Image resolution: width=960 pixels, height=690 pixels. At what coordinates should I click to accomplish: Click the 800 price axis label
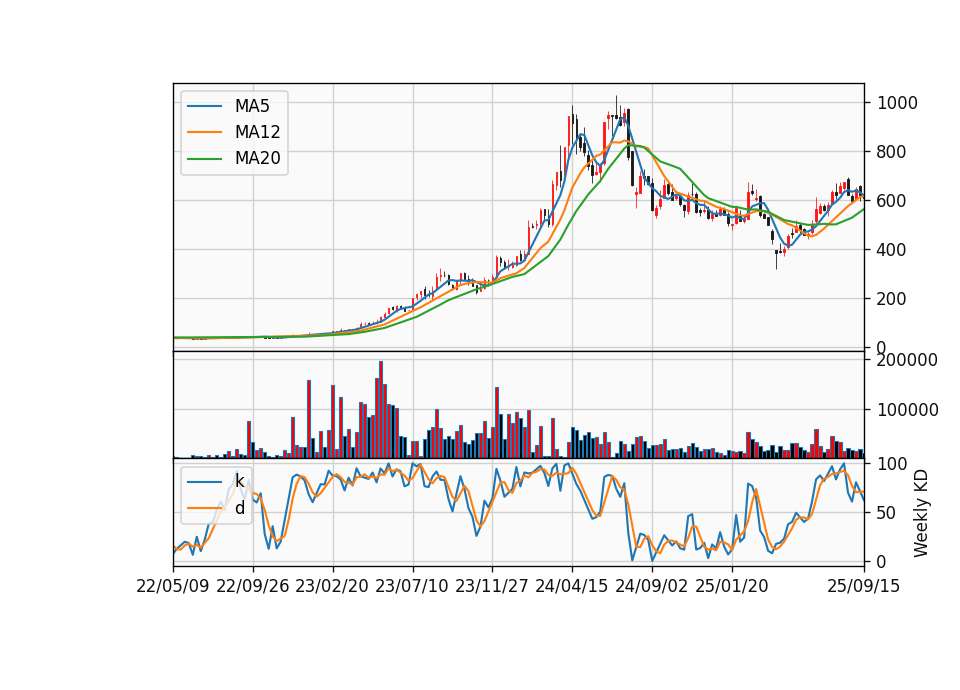point(892,152)
